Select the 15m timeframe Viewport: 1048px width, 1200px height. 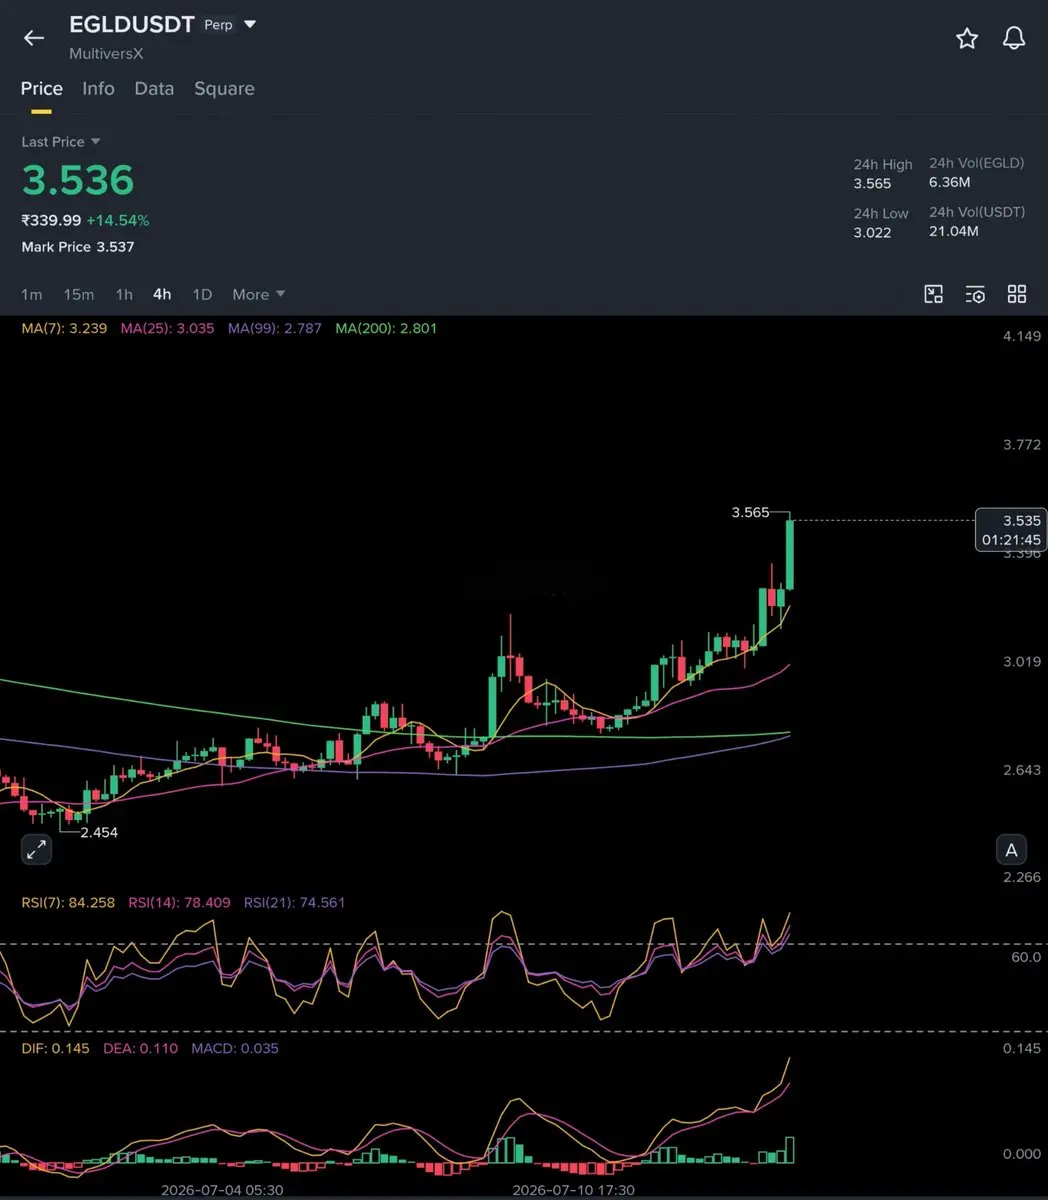coord(79,294)
